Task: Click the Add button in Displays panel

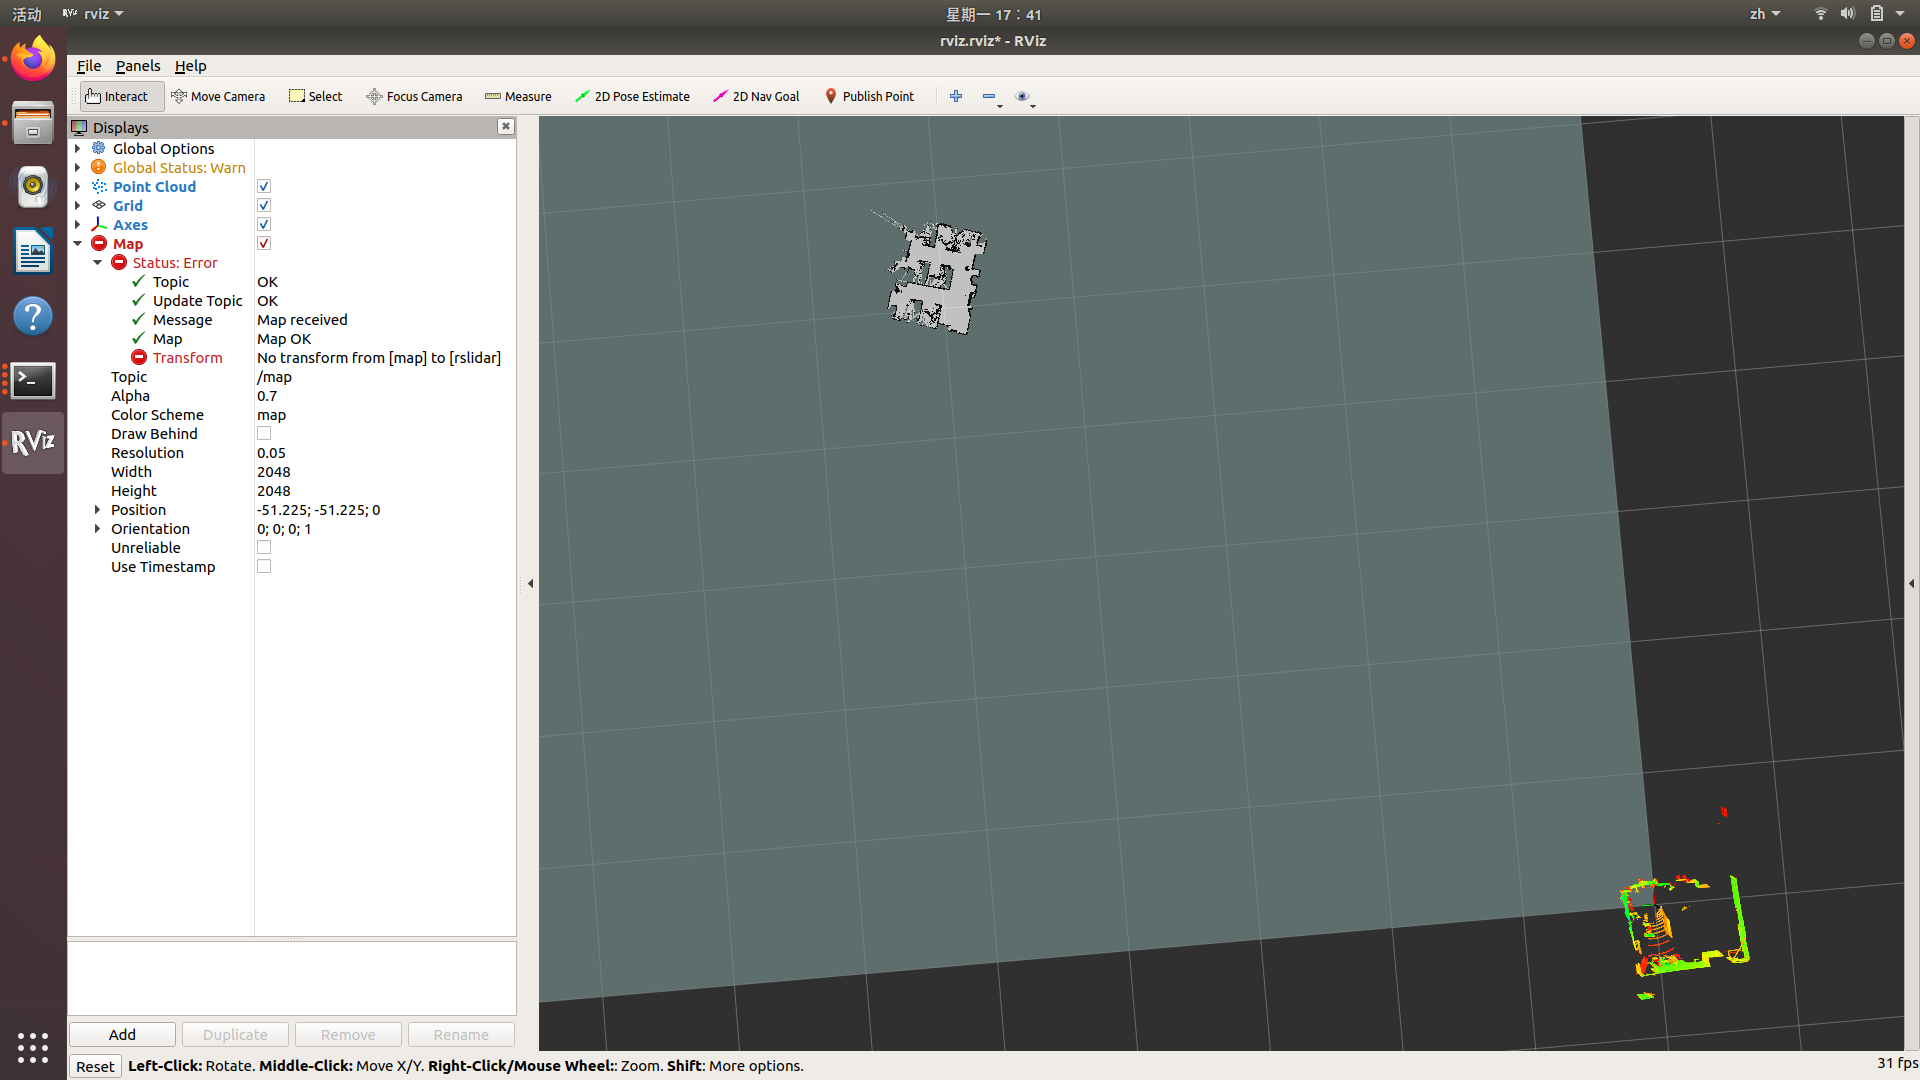Action: 121,1034
